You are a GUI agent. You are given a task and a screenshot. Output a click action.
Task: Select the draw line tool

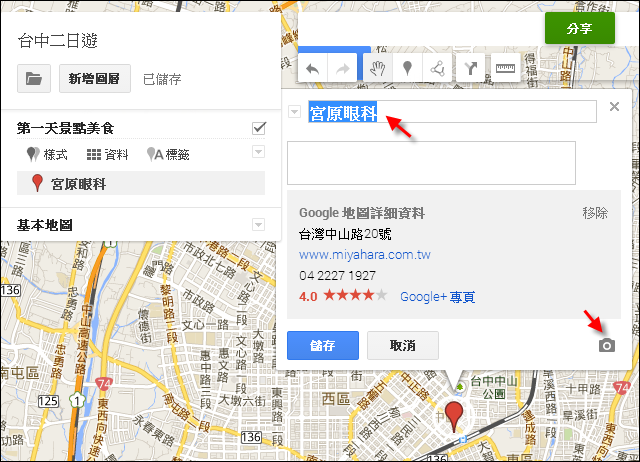(437, 69)
